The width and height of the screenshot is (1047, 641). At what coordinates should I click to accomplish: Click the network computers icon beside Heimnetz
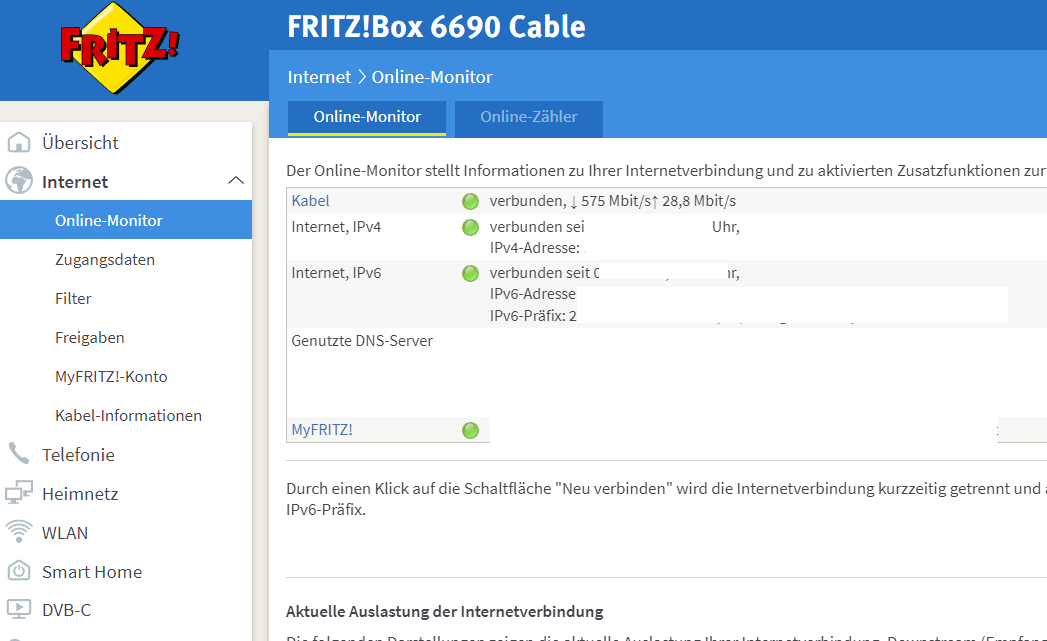(19, 493)
